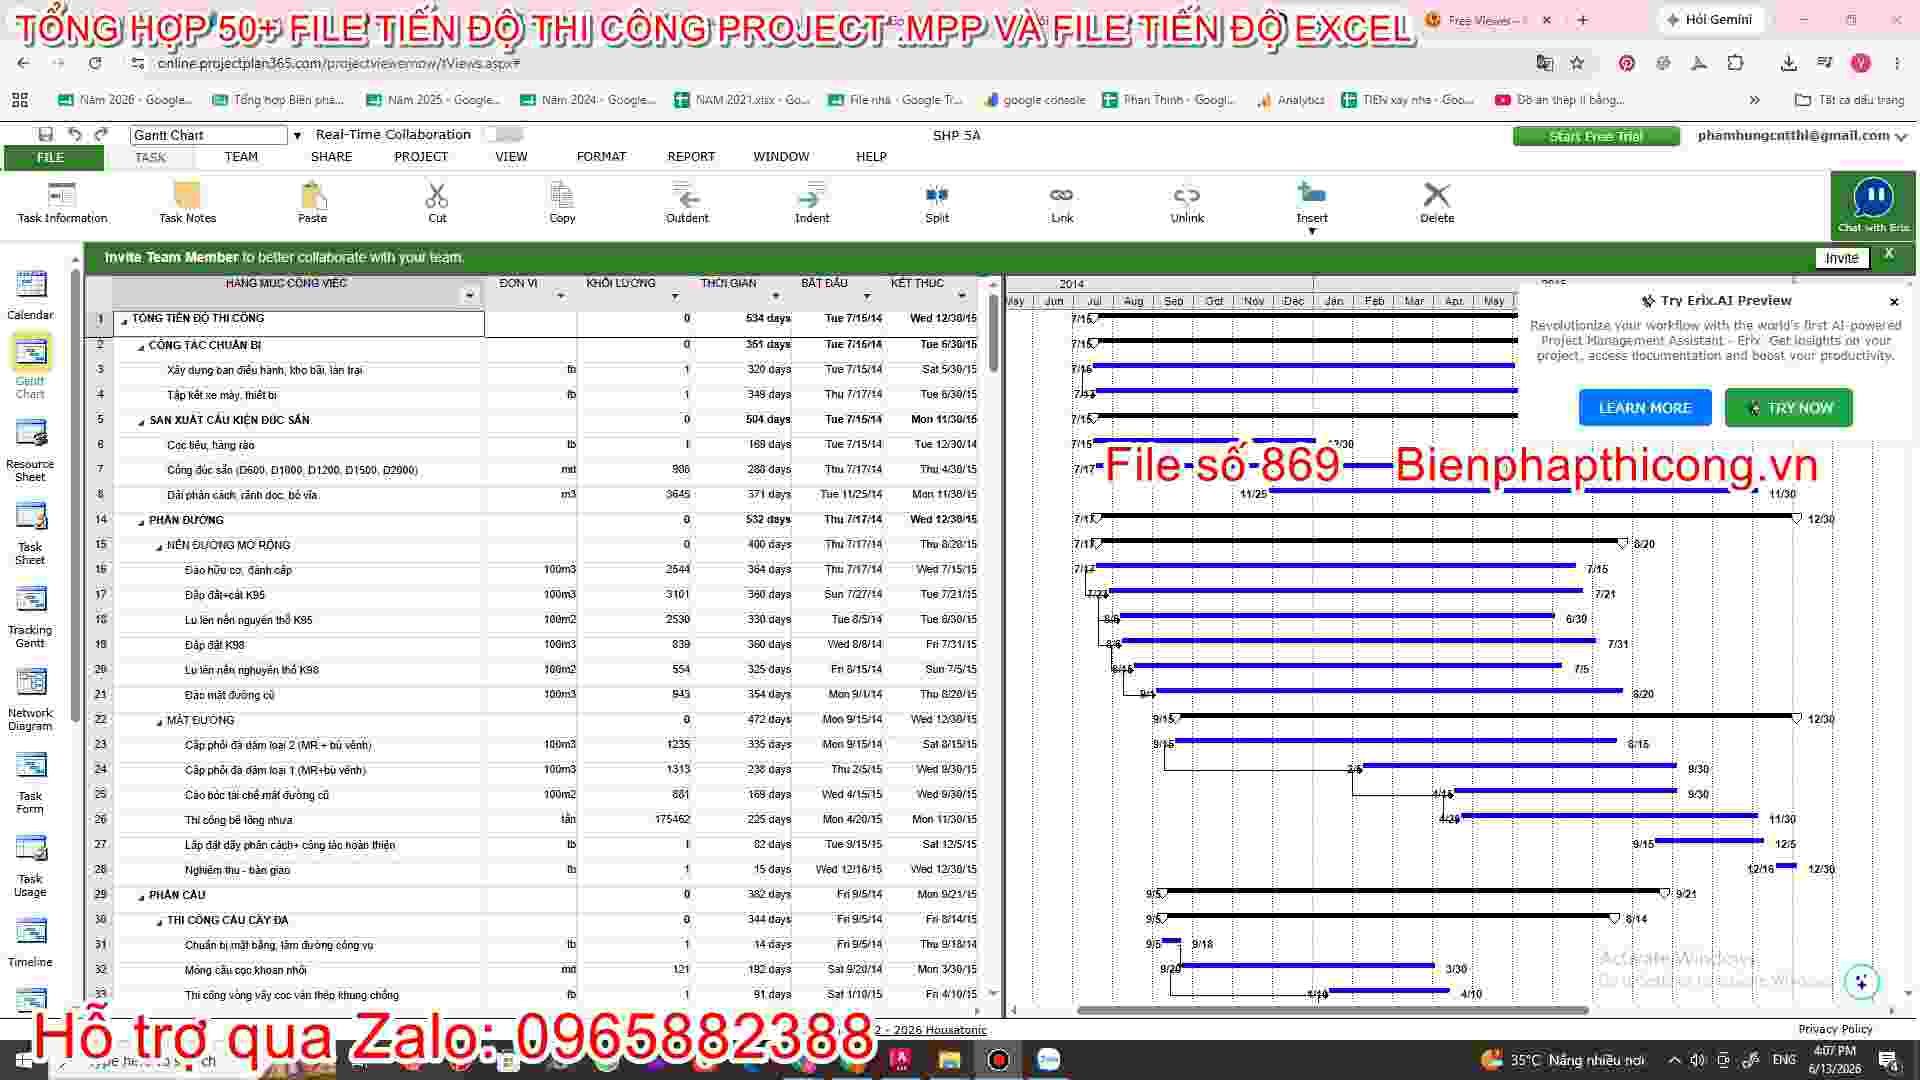Open KHỐI LƯỢNG column filter dropdown
The height and width of the screenshot is (1080, 1920).
[675, 296]
